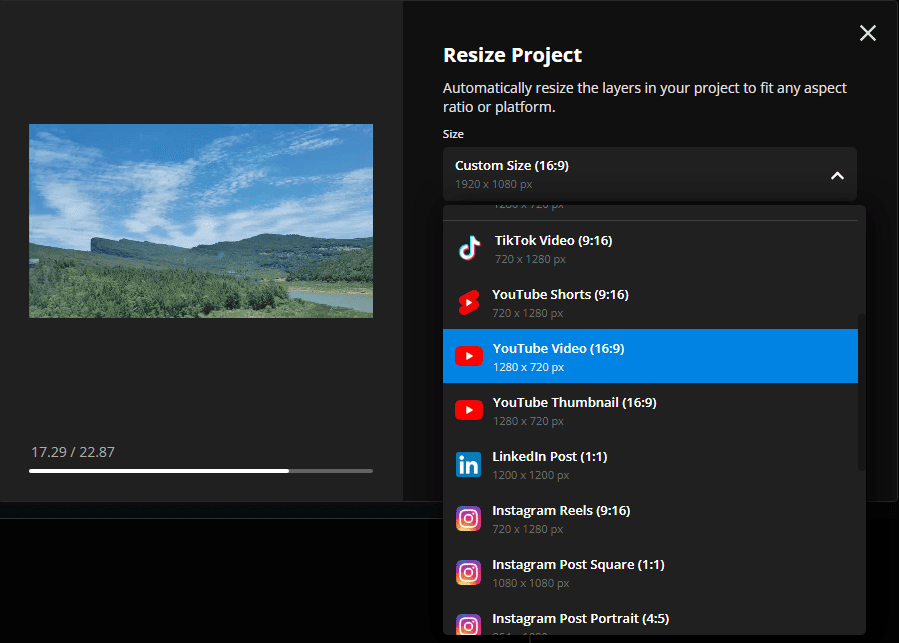Open the Custom Size (16:9) selector

pyautogui.click(x=650, y=174)
